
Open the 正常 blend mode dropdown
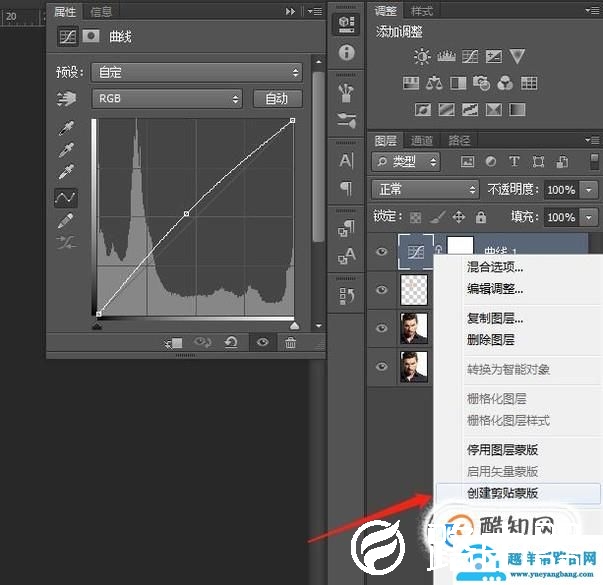(425, 189)
